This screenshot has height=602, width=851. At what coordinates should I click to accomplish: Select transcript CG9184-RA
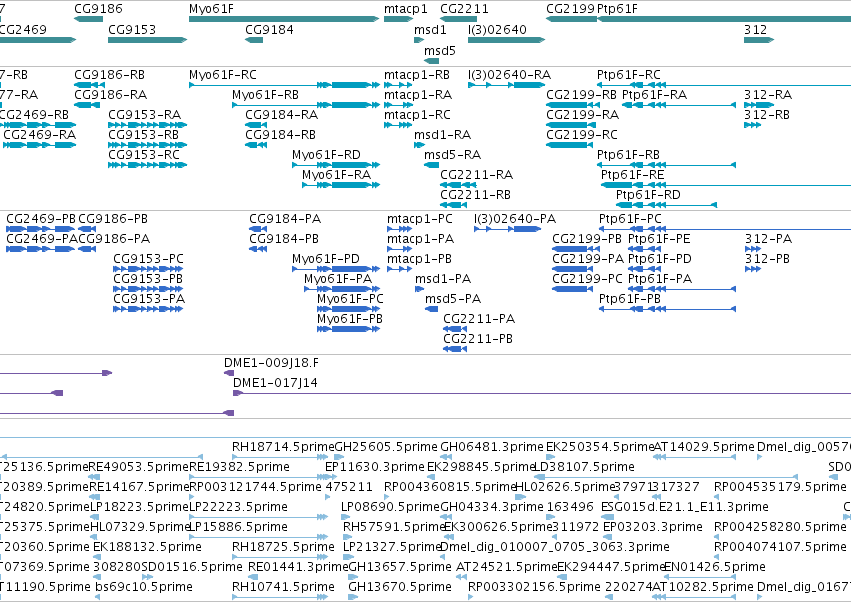pos(256,125)
